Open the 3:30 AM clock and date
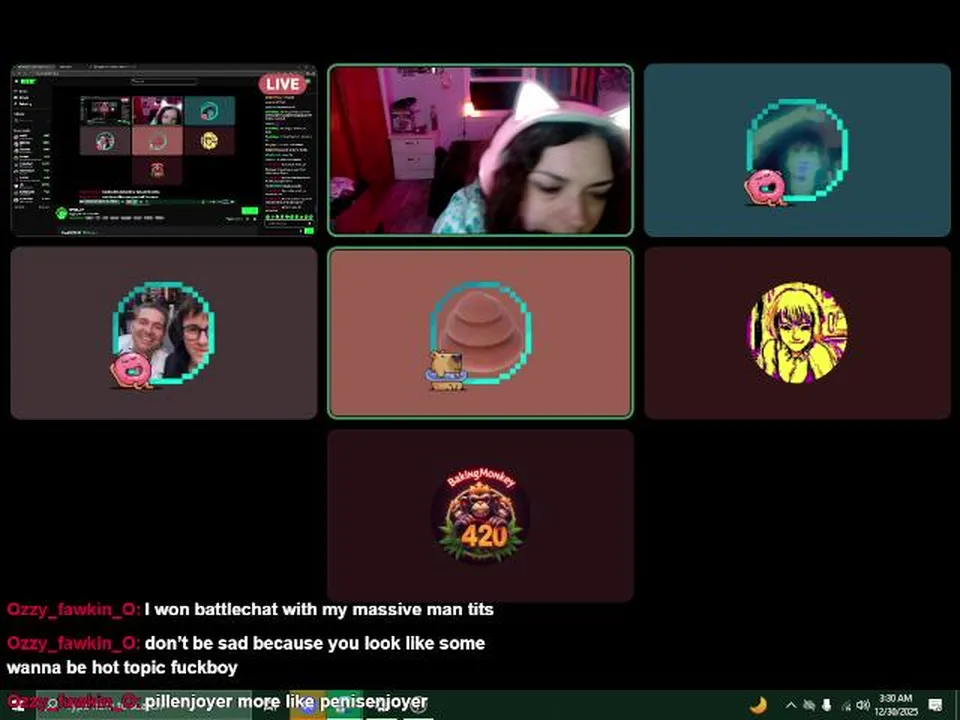The height and width of the screenshot is (720, 960). pyautogui.click(x=896, y=705)
